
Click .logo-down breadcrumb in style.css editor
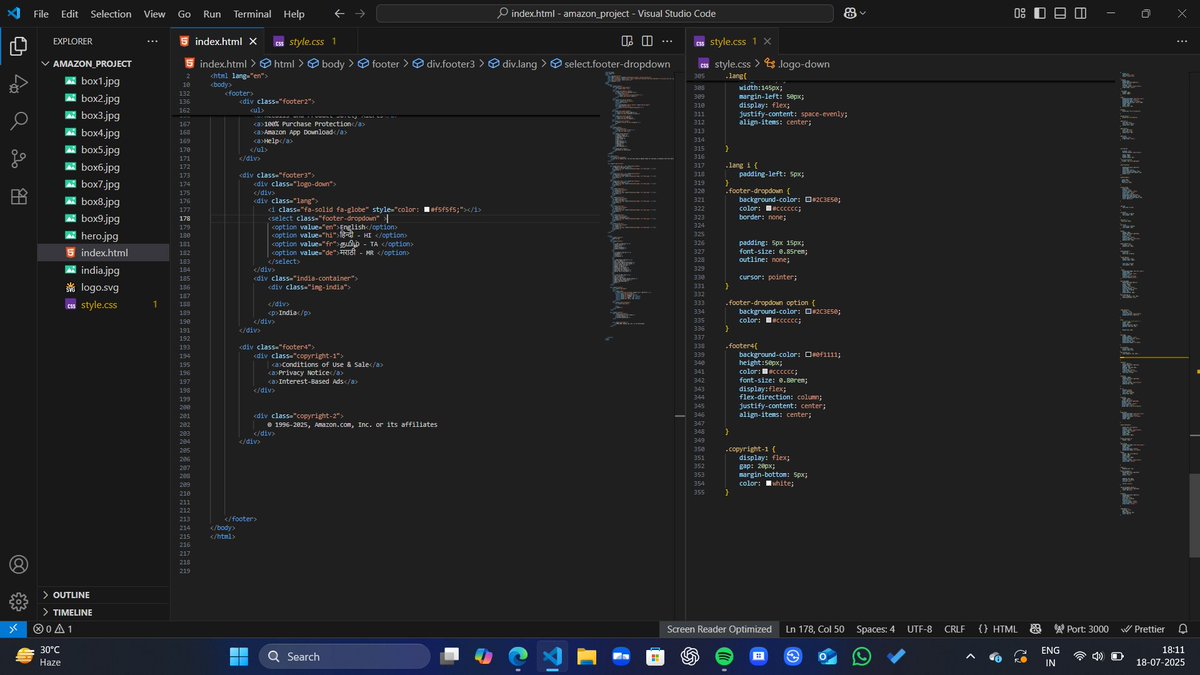pos(796,64)
